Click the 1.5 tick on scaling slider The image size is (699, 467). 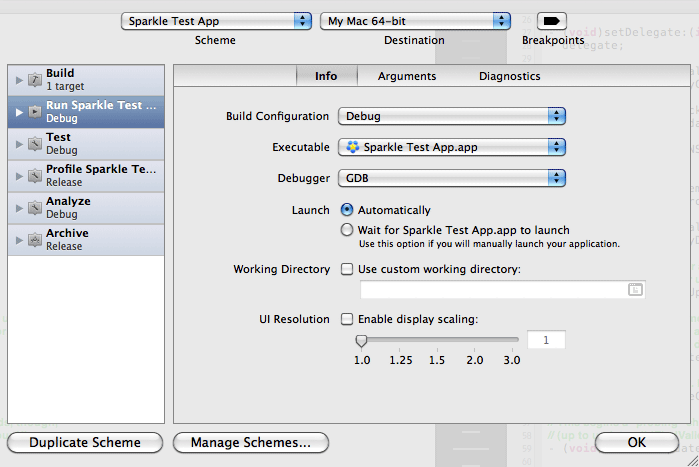(437, 350)
